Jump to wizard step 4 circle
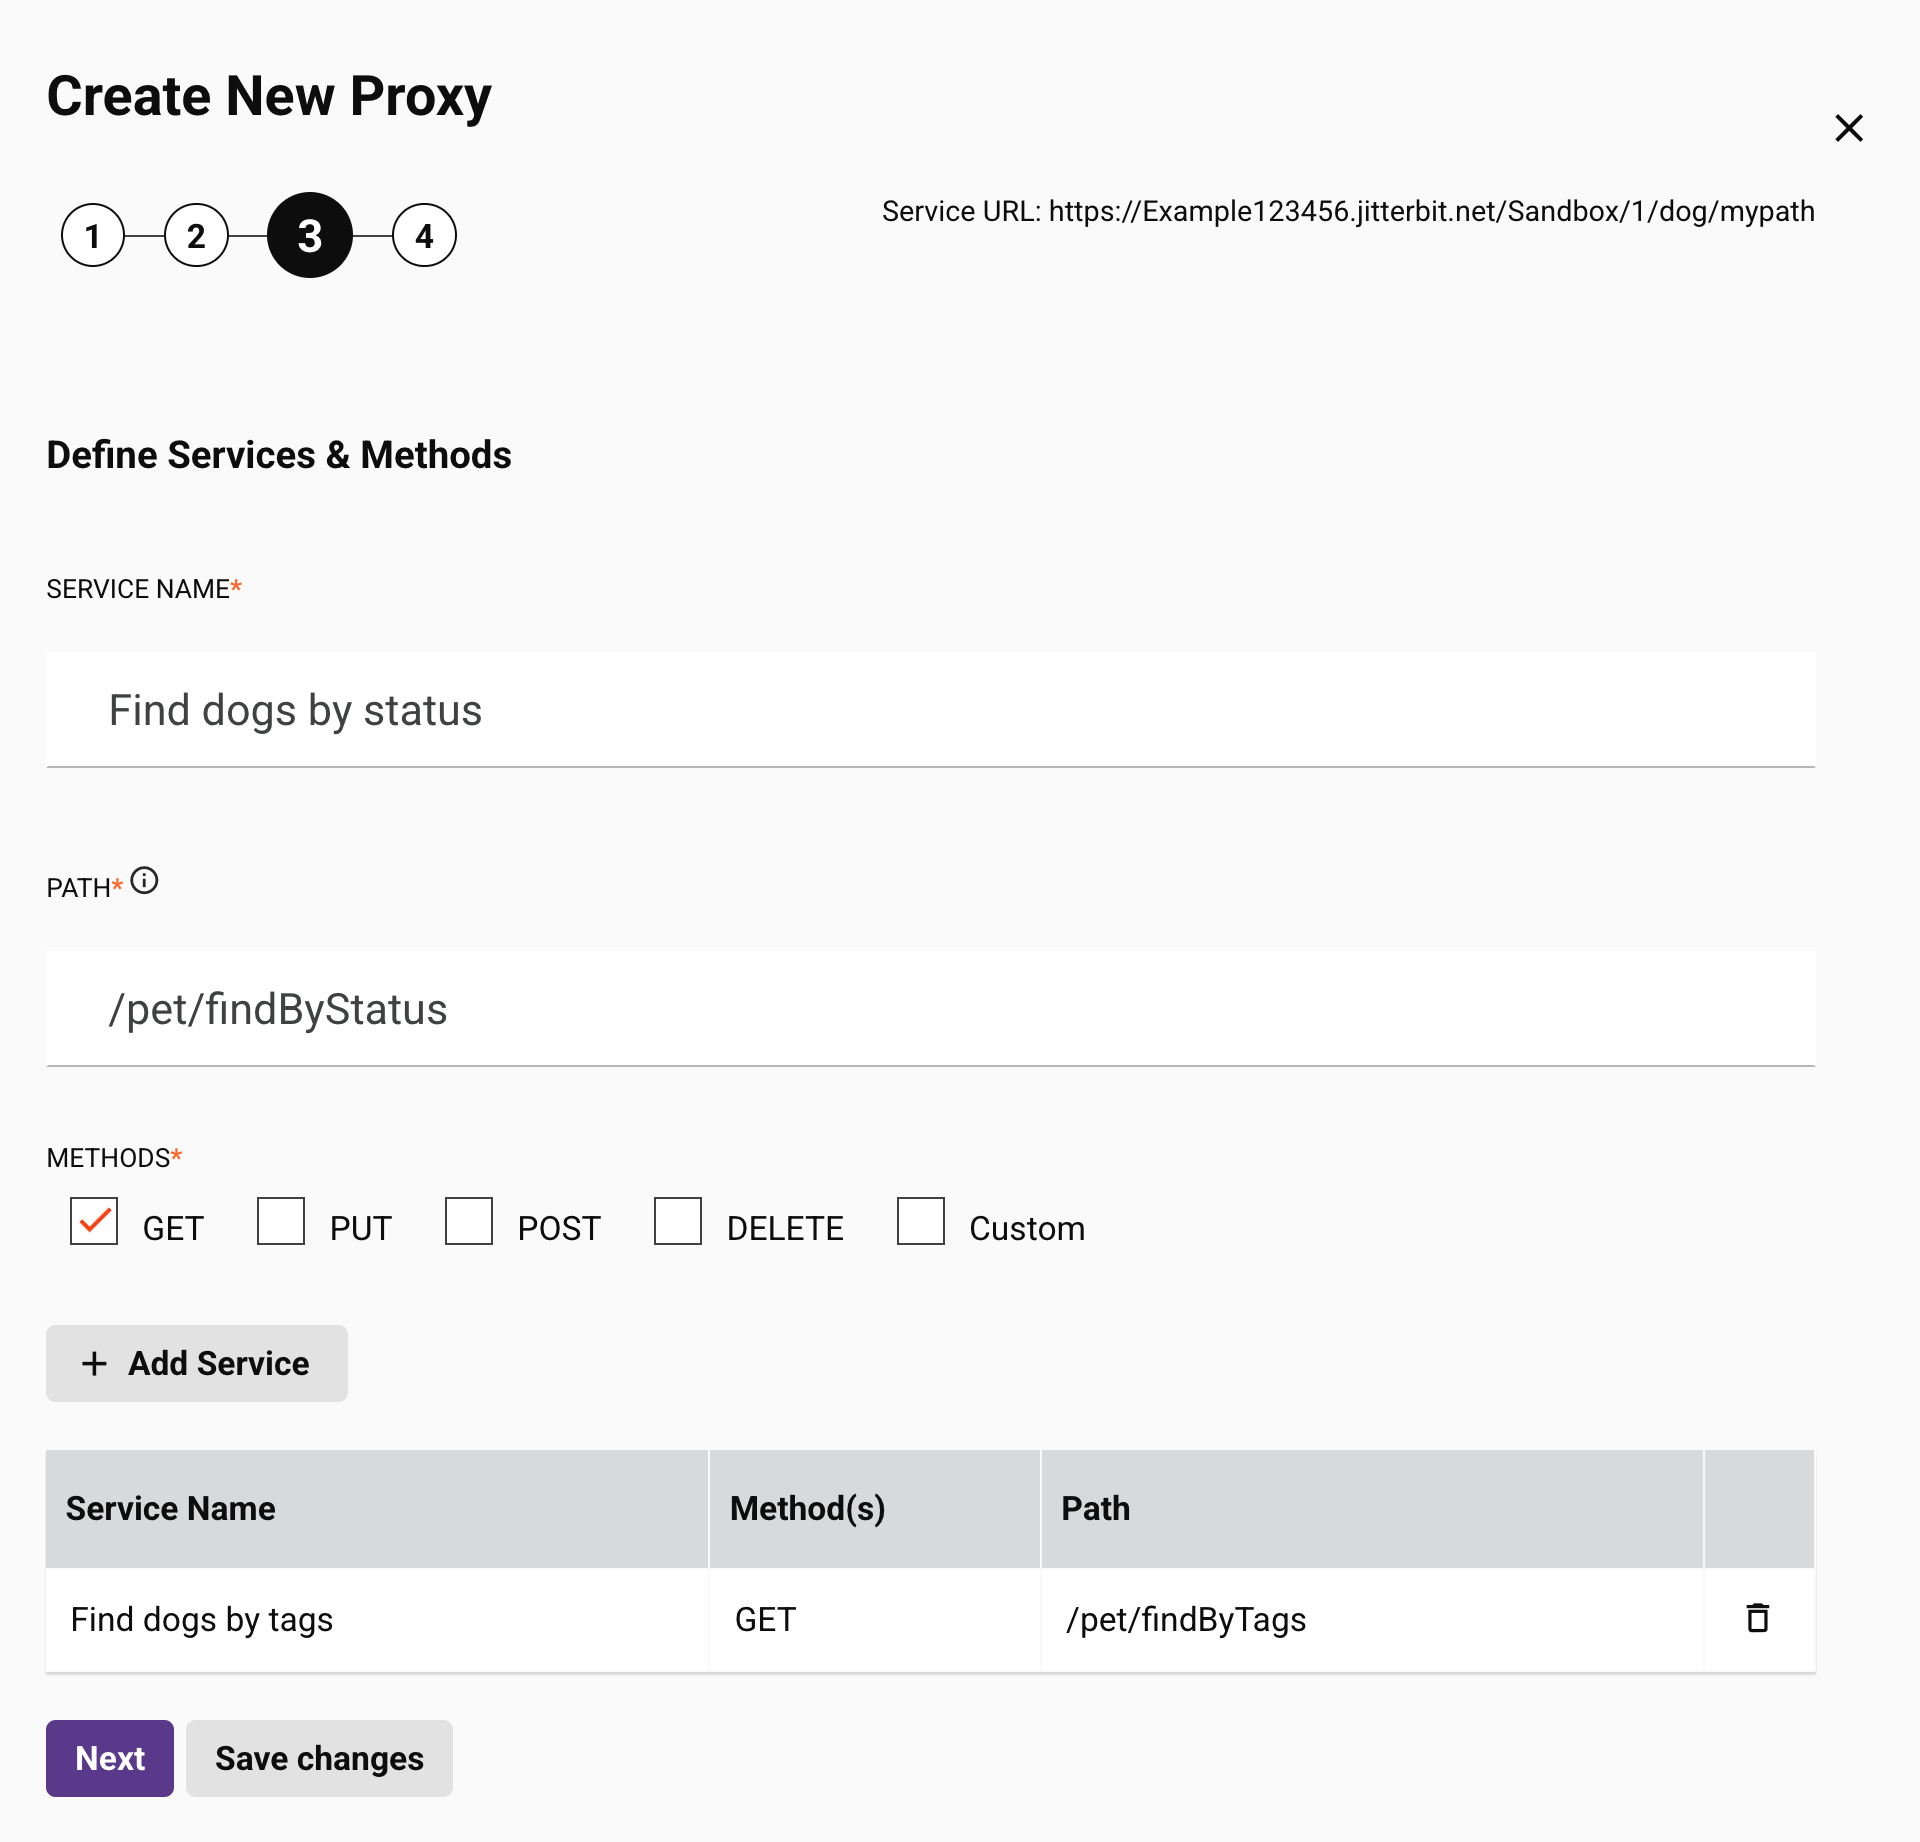 coord(424,235)
